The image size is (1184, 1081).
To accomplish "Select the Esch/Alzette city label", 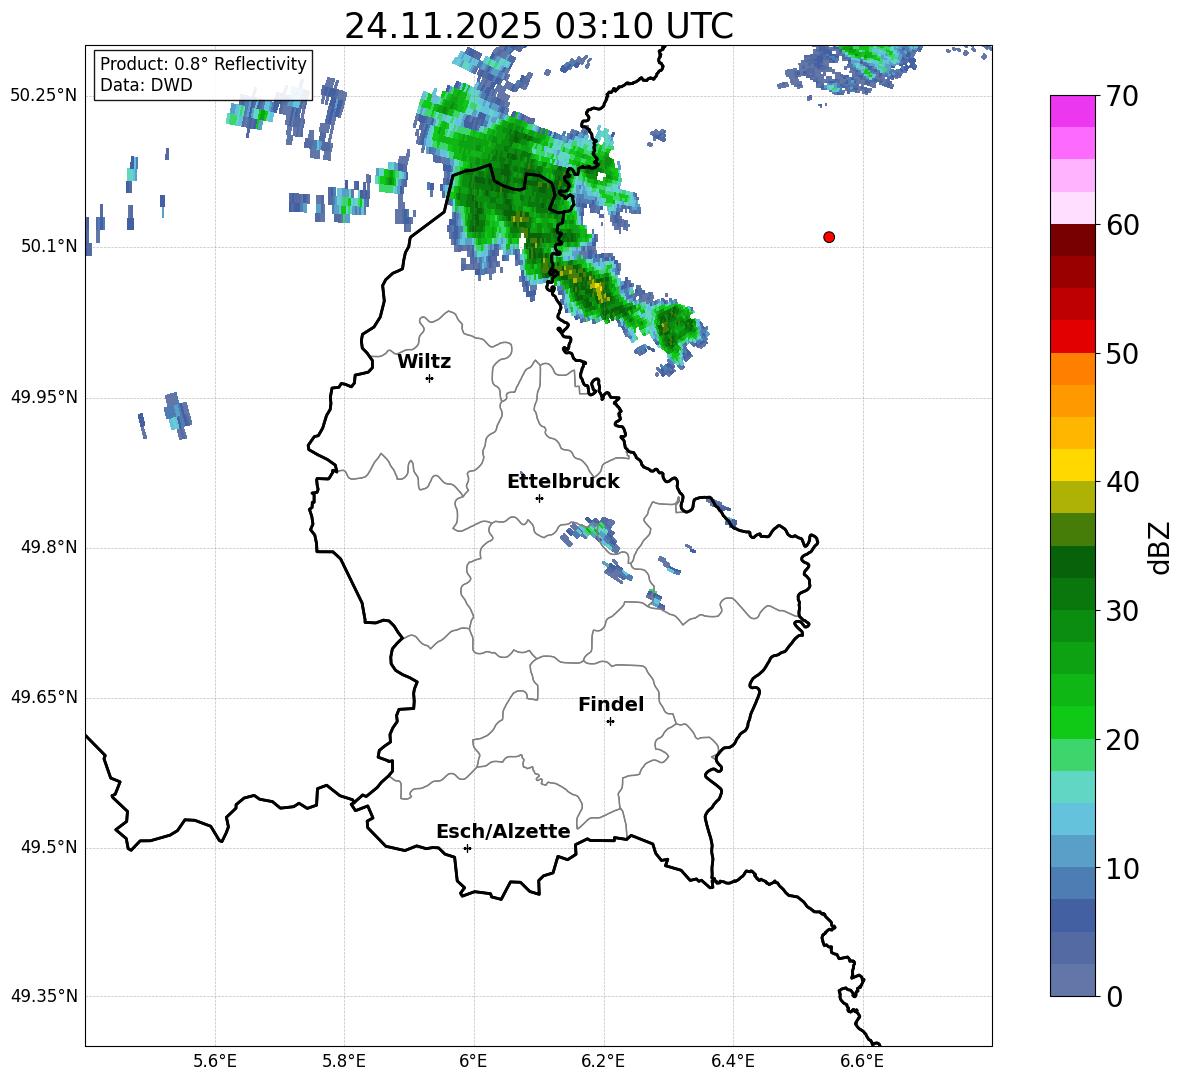I will [503, 832].
